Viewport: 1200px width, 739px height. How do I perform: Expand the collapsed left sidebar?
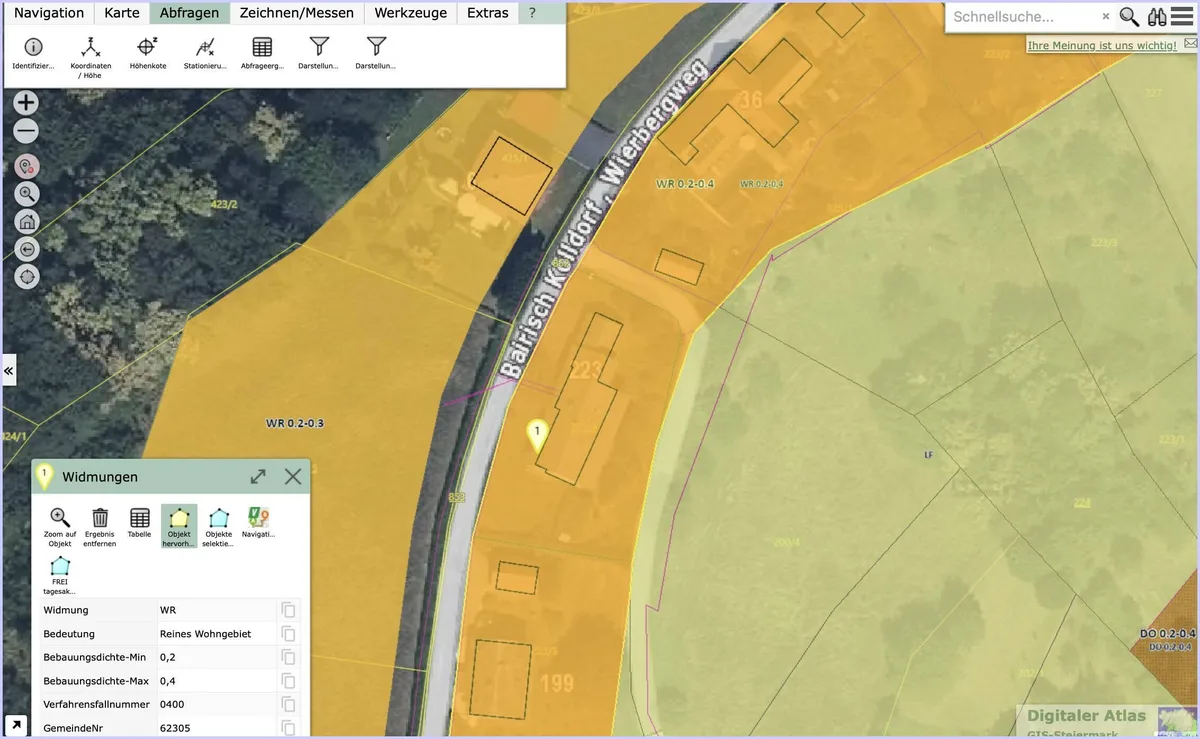pos(9,370)
